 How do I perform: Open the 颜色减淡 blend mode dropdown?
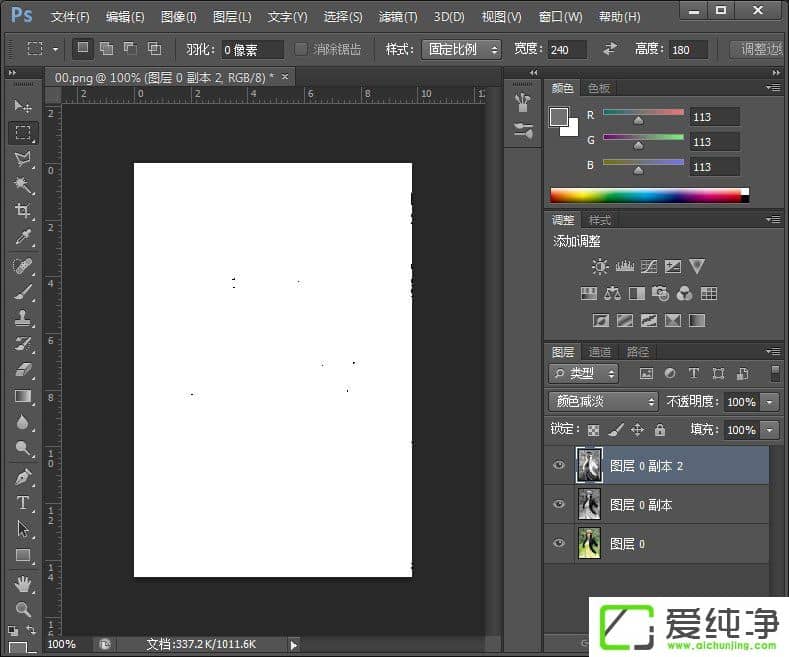[603, 401]
